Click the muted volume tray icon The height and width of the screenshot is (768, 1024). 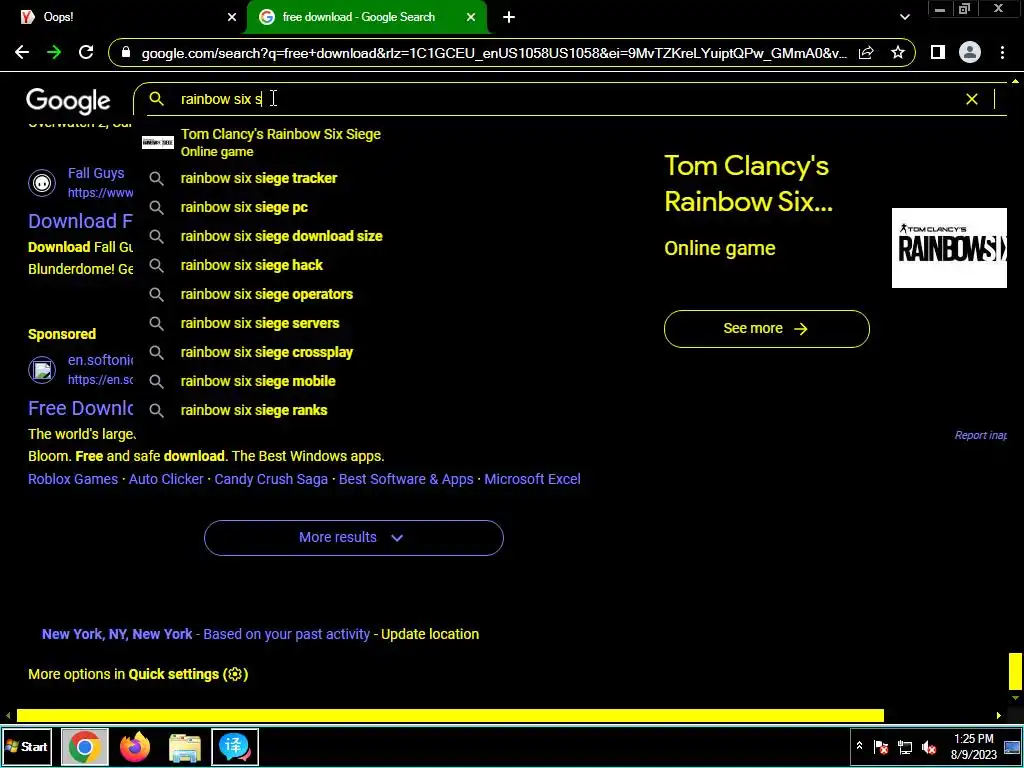pyautogui.click(x=929, y=747)
